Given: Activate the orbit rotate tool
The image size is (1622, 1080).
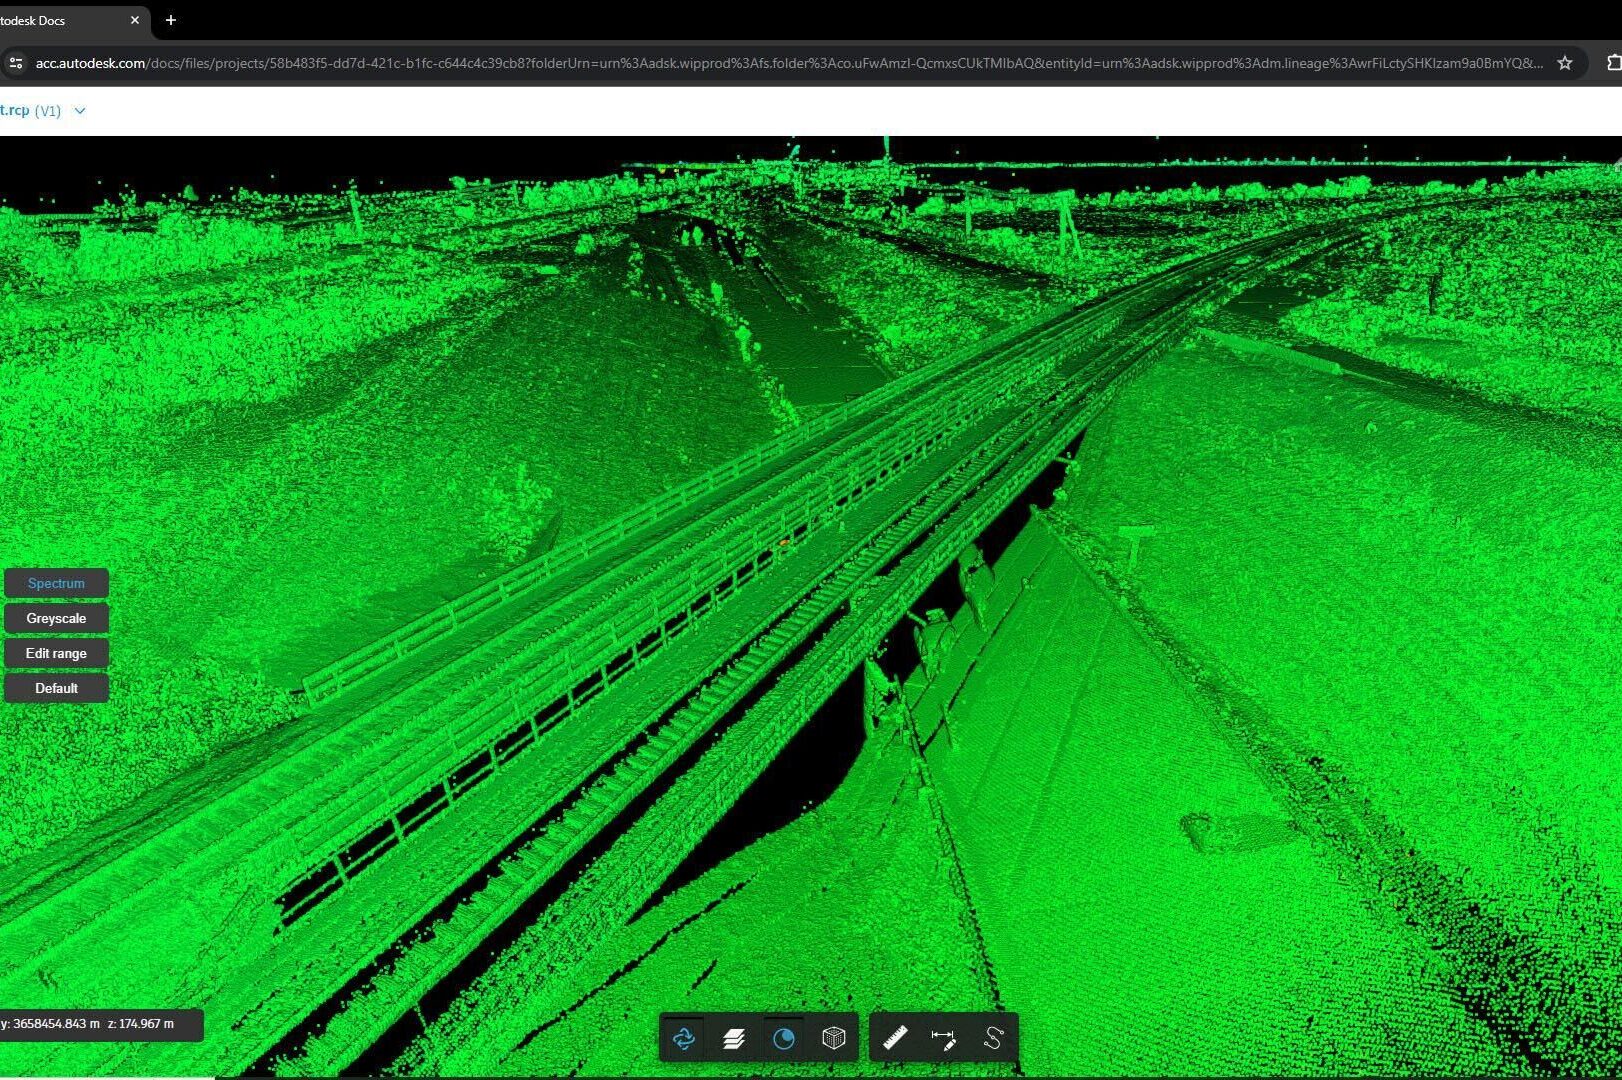Looking at the screenshot, I should point(684,1039).
